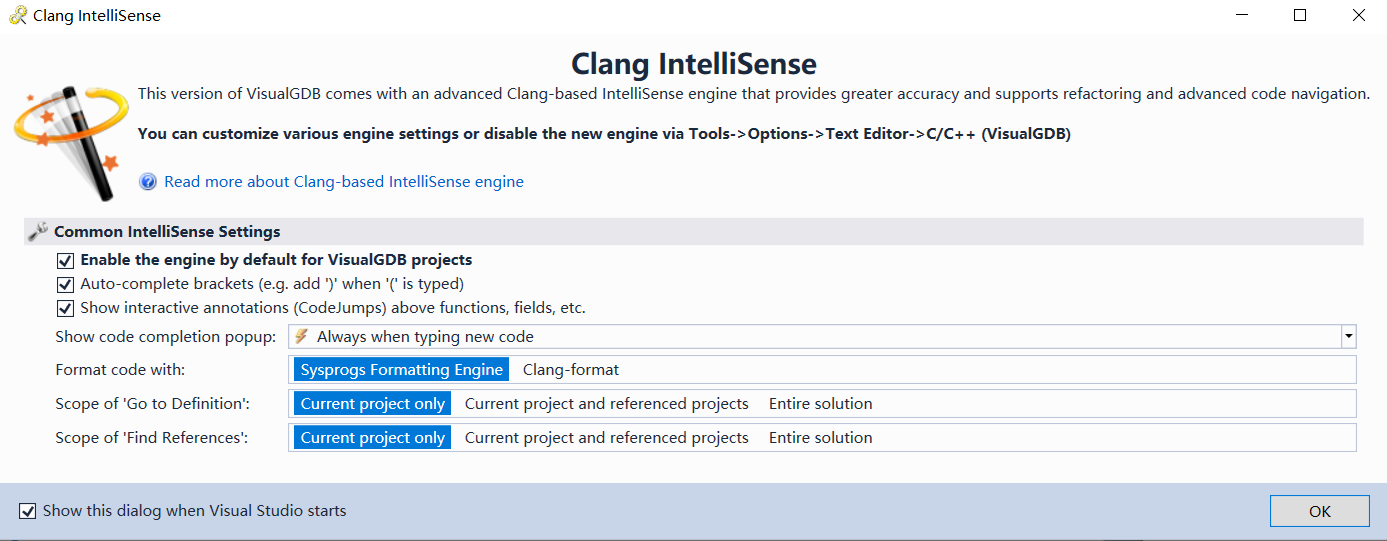Set Find References to Current project and referenced projects
The image size is (1387, 541).
[x=606, y=438]
